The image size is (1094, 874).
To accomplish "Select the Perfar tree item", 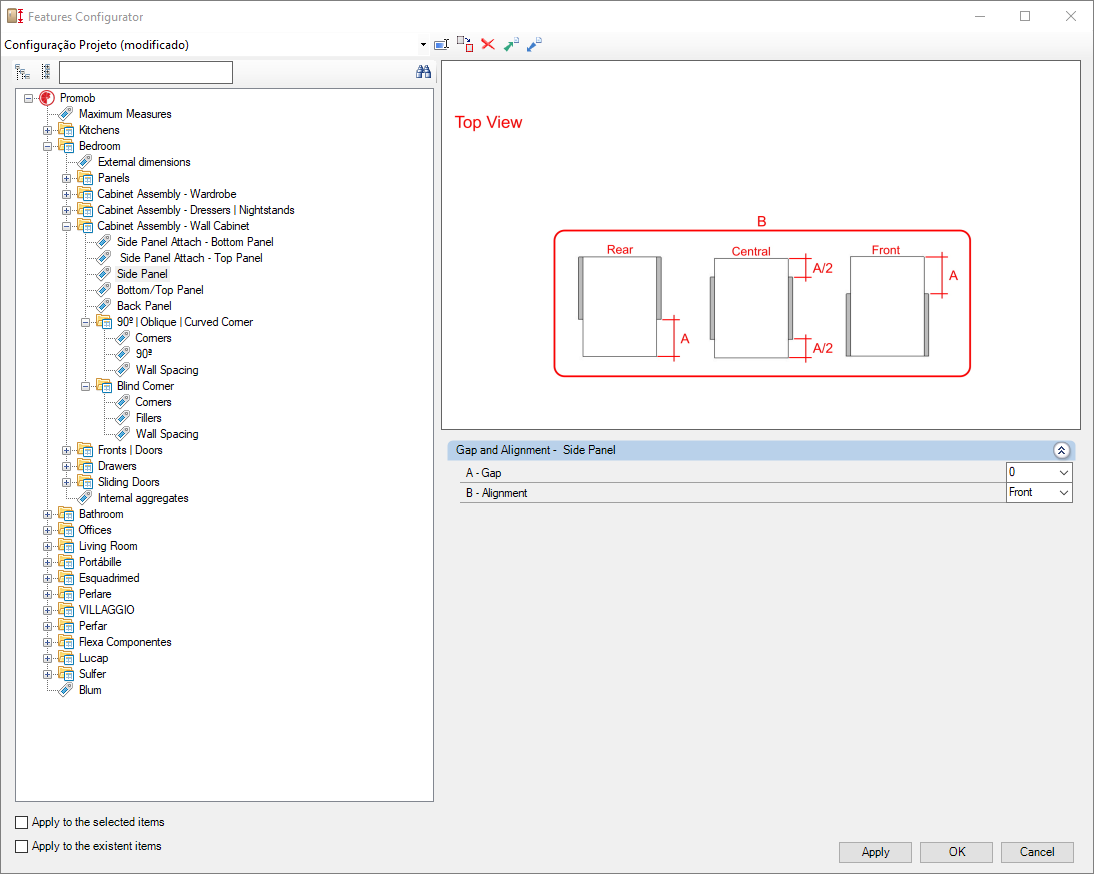I will [x=93, y=626].
